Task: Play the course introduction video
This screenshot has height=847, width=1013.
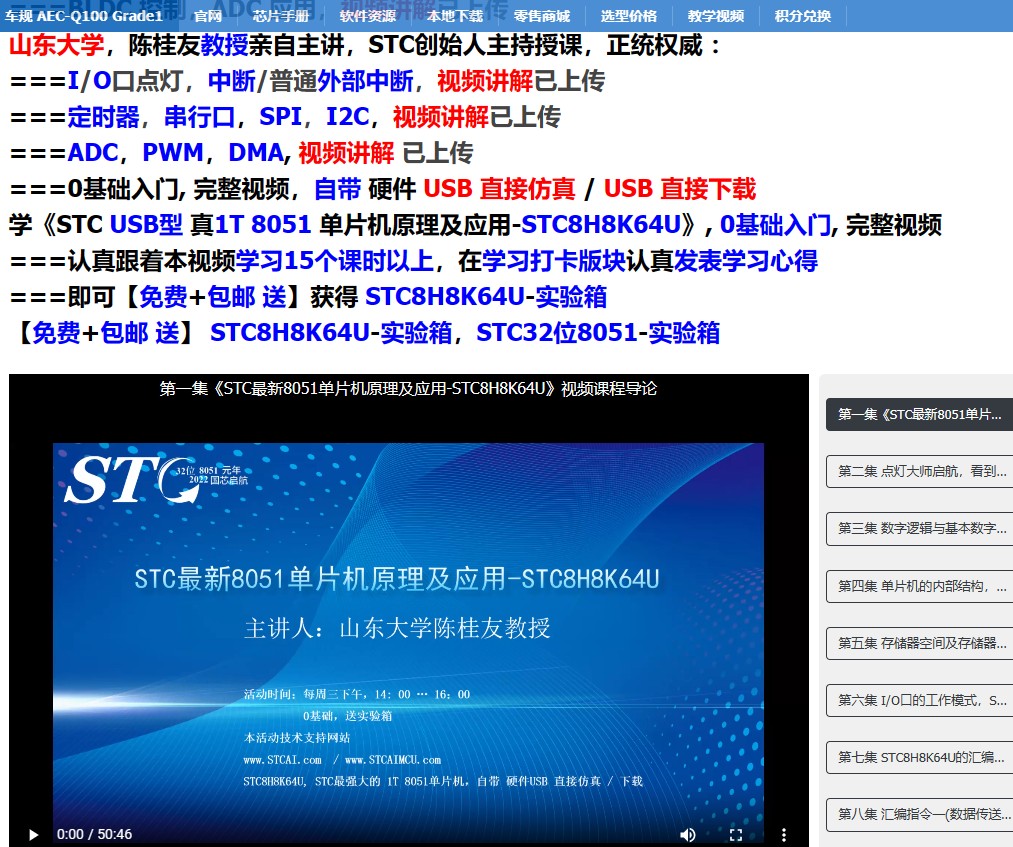Action: point(34,835)
